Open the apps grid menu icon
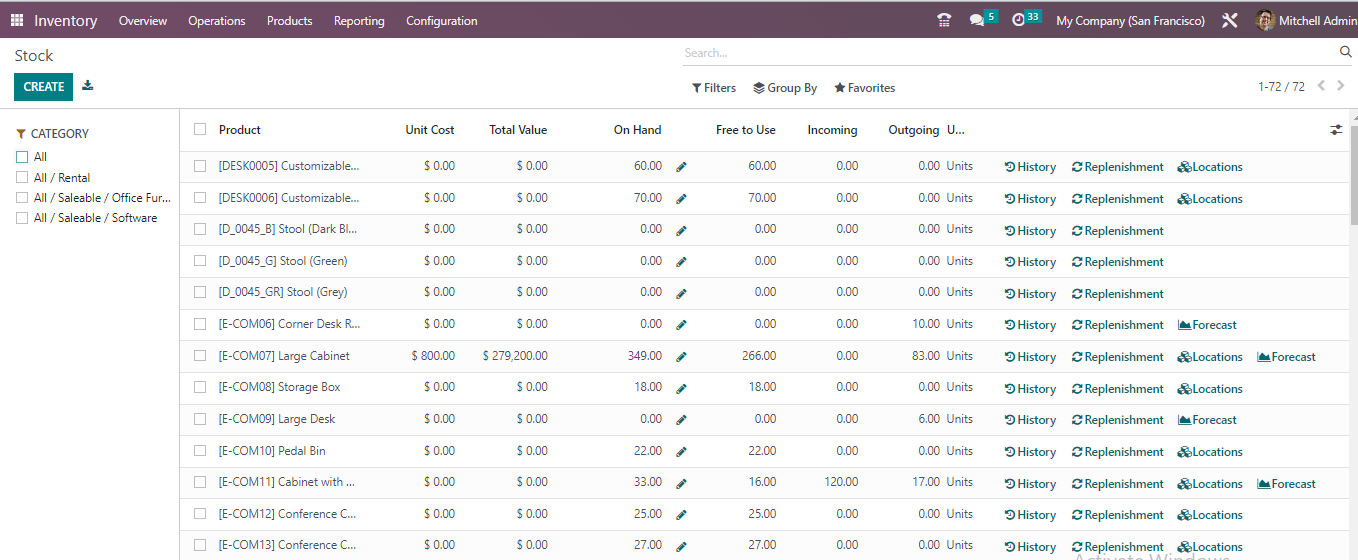The height and width of the screenshot is (560, 1358). (x=16, y=20)
